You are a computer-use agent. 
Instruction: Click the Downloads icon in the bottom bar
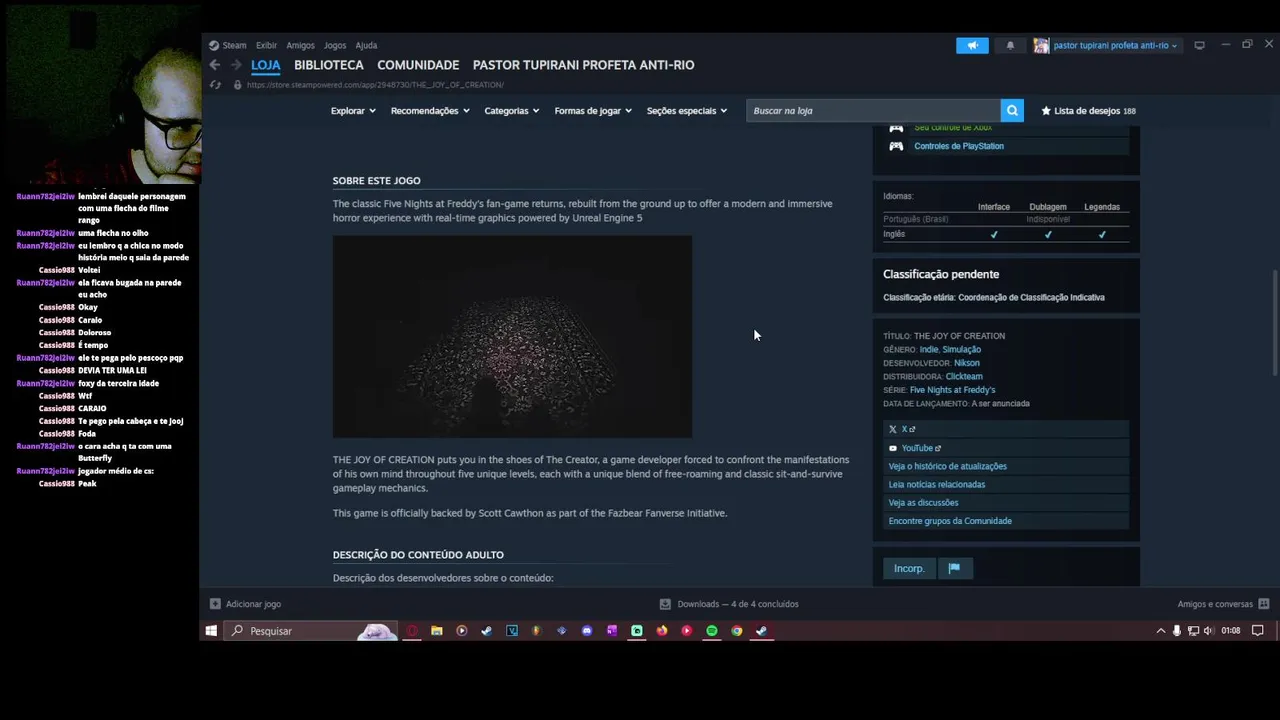(665, 604)
